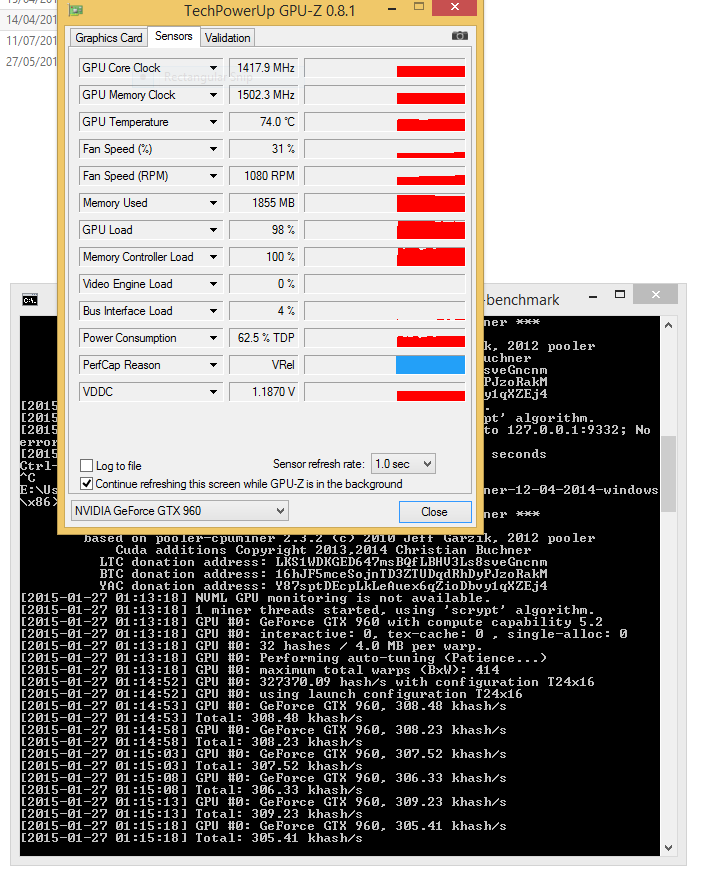
Task: Enable the Log to file checkbox
Action: point(87,465)
